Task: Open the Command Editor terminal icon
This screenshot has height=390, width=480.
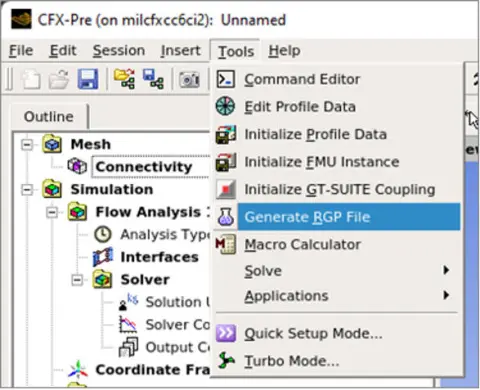Action: [x=226, y=79]
